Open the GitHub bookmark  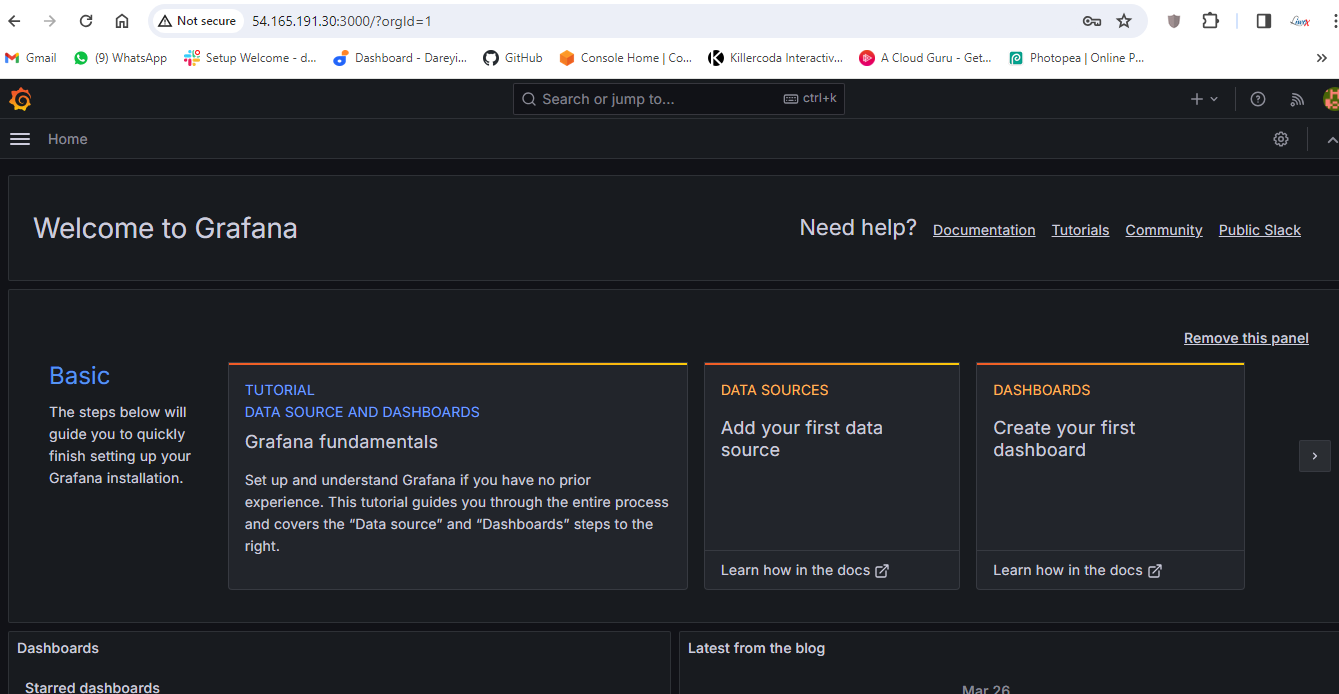click(513, 58)
